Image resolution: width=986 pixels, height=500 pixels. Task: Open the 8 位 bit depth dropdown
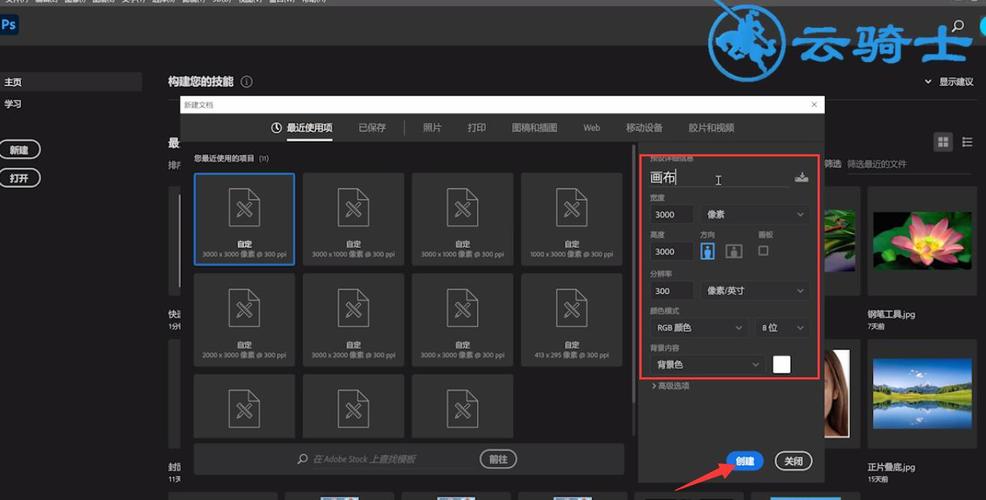(x=783, y=328)
